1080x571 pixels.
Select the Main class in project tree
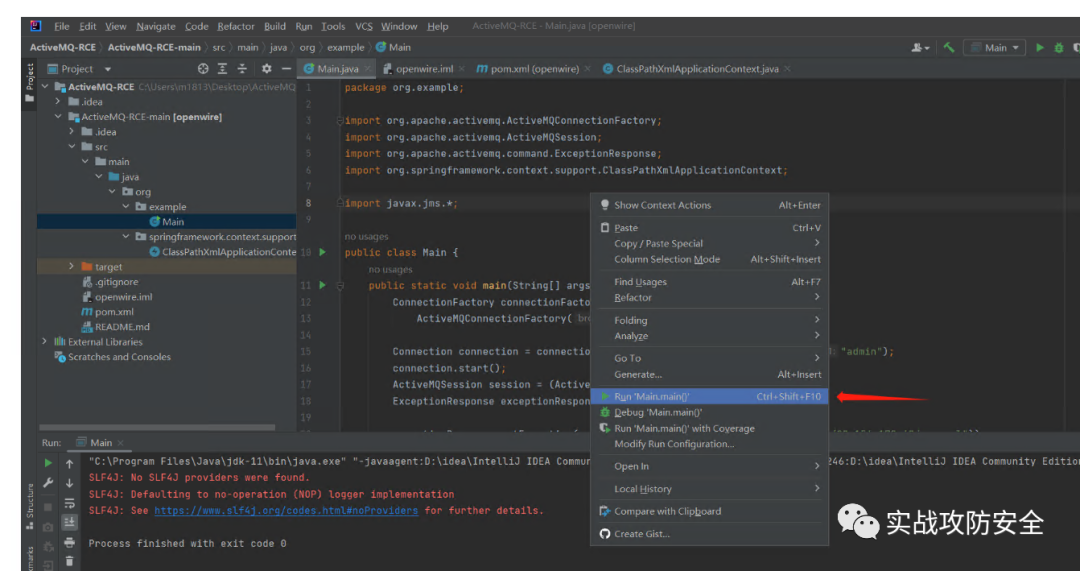[167, 222]
